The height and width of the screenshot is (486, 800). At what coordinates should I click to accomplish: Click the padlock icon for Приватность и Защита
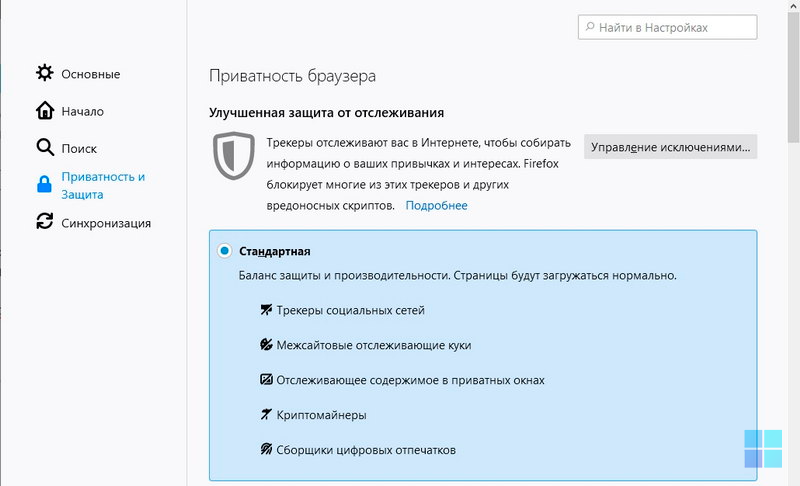point(45,185)
